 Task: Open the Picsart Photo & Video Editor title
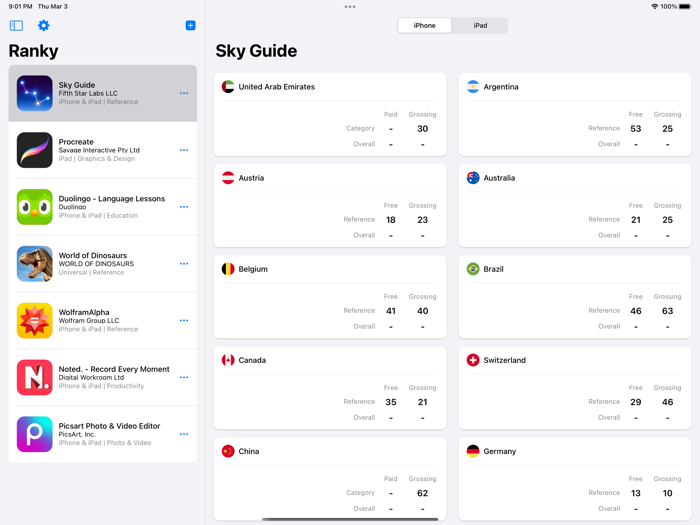[109, 425]
